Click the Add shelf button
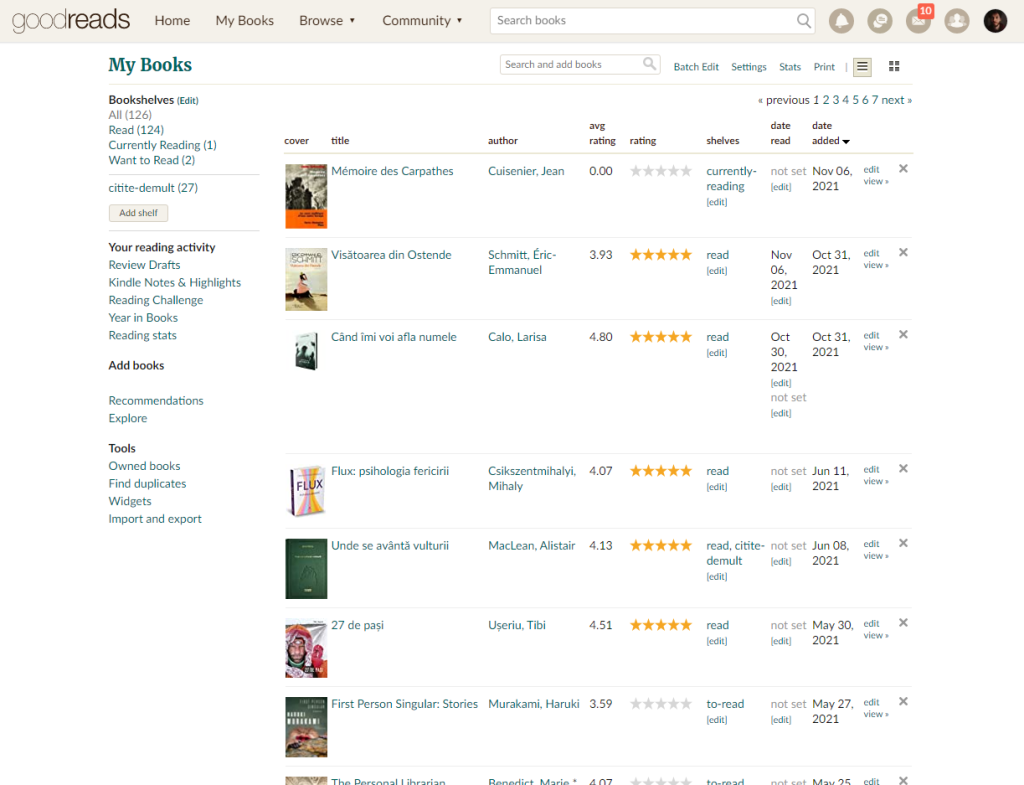 tap(138, 213)
